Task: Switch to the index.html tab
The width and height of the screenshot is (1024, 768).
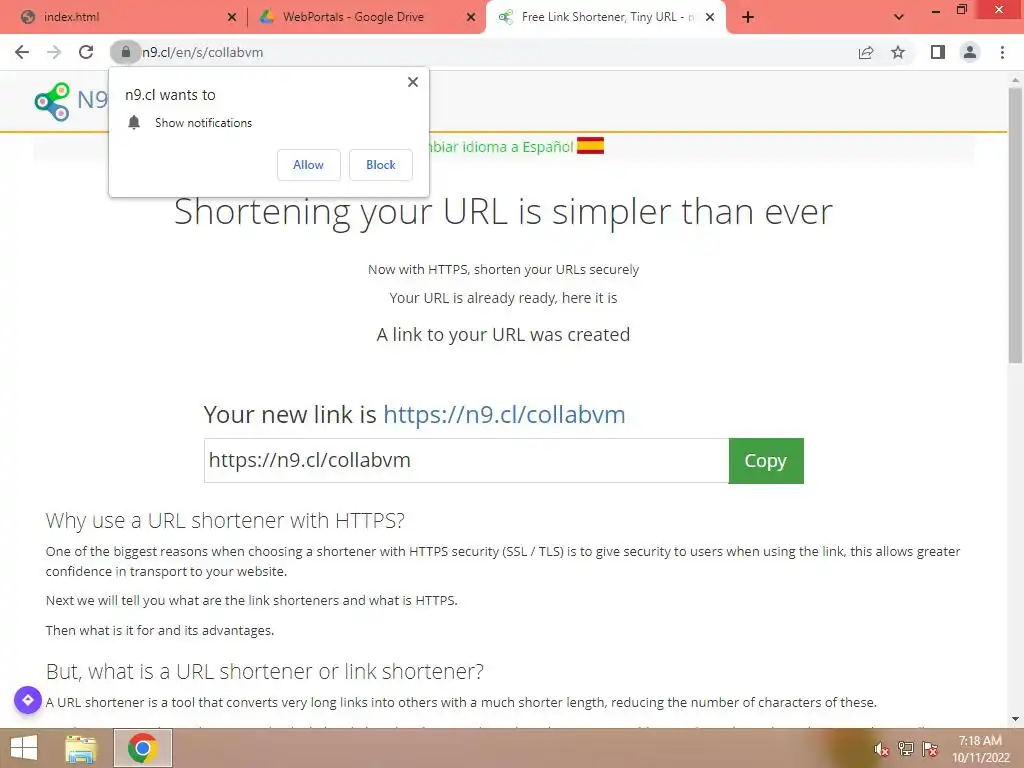Action: pyautogui.click(x=124, y=17)
